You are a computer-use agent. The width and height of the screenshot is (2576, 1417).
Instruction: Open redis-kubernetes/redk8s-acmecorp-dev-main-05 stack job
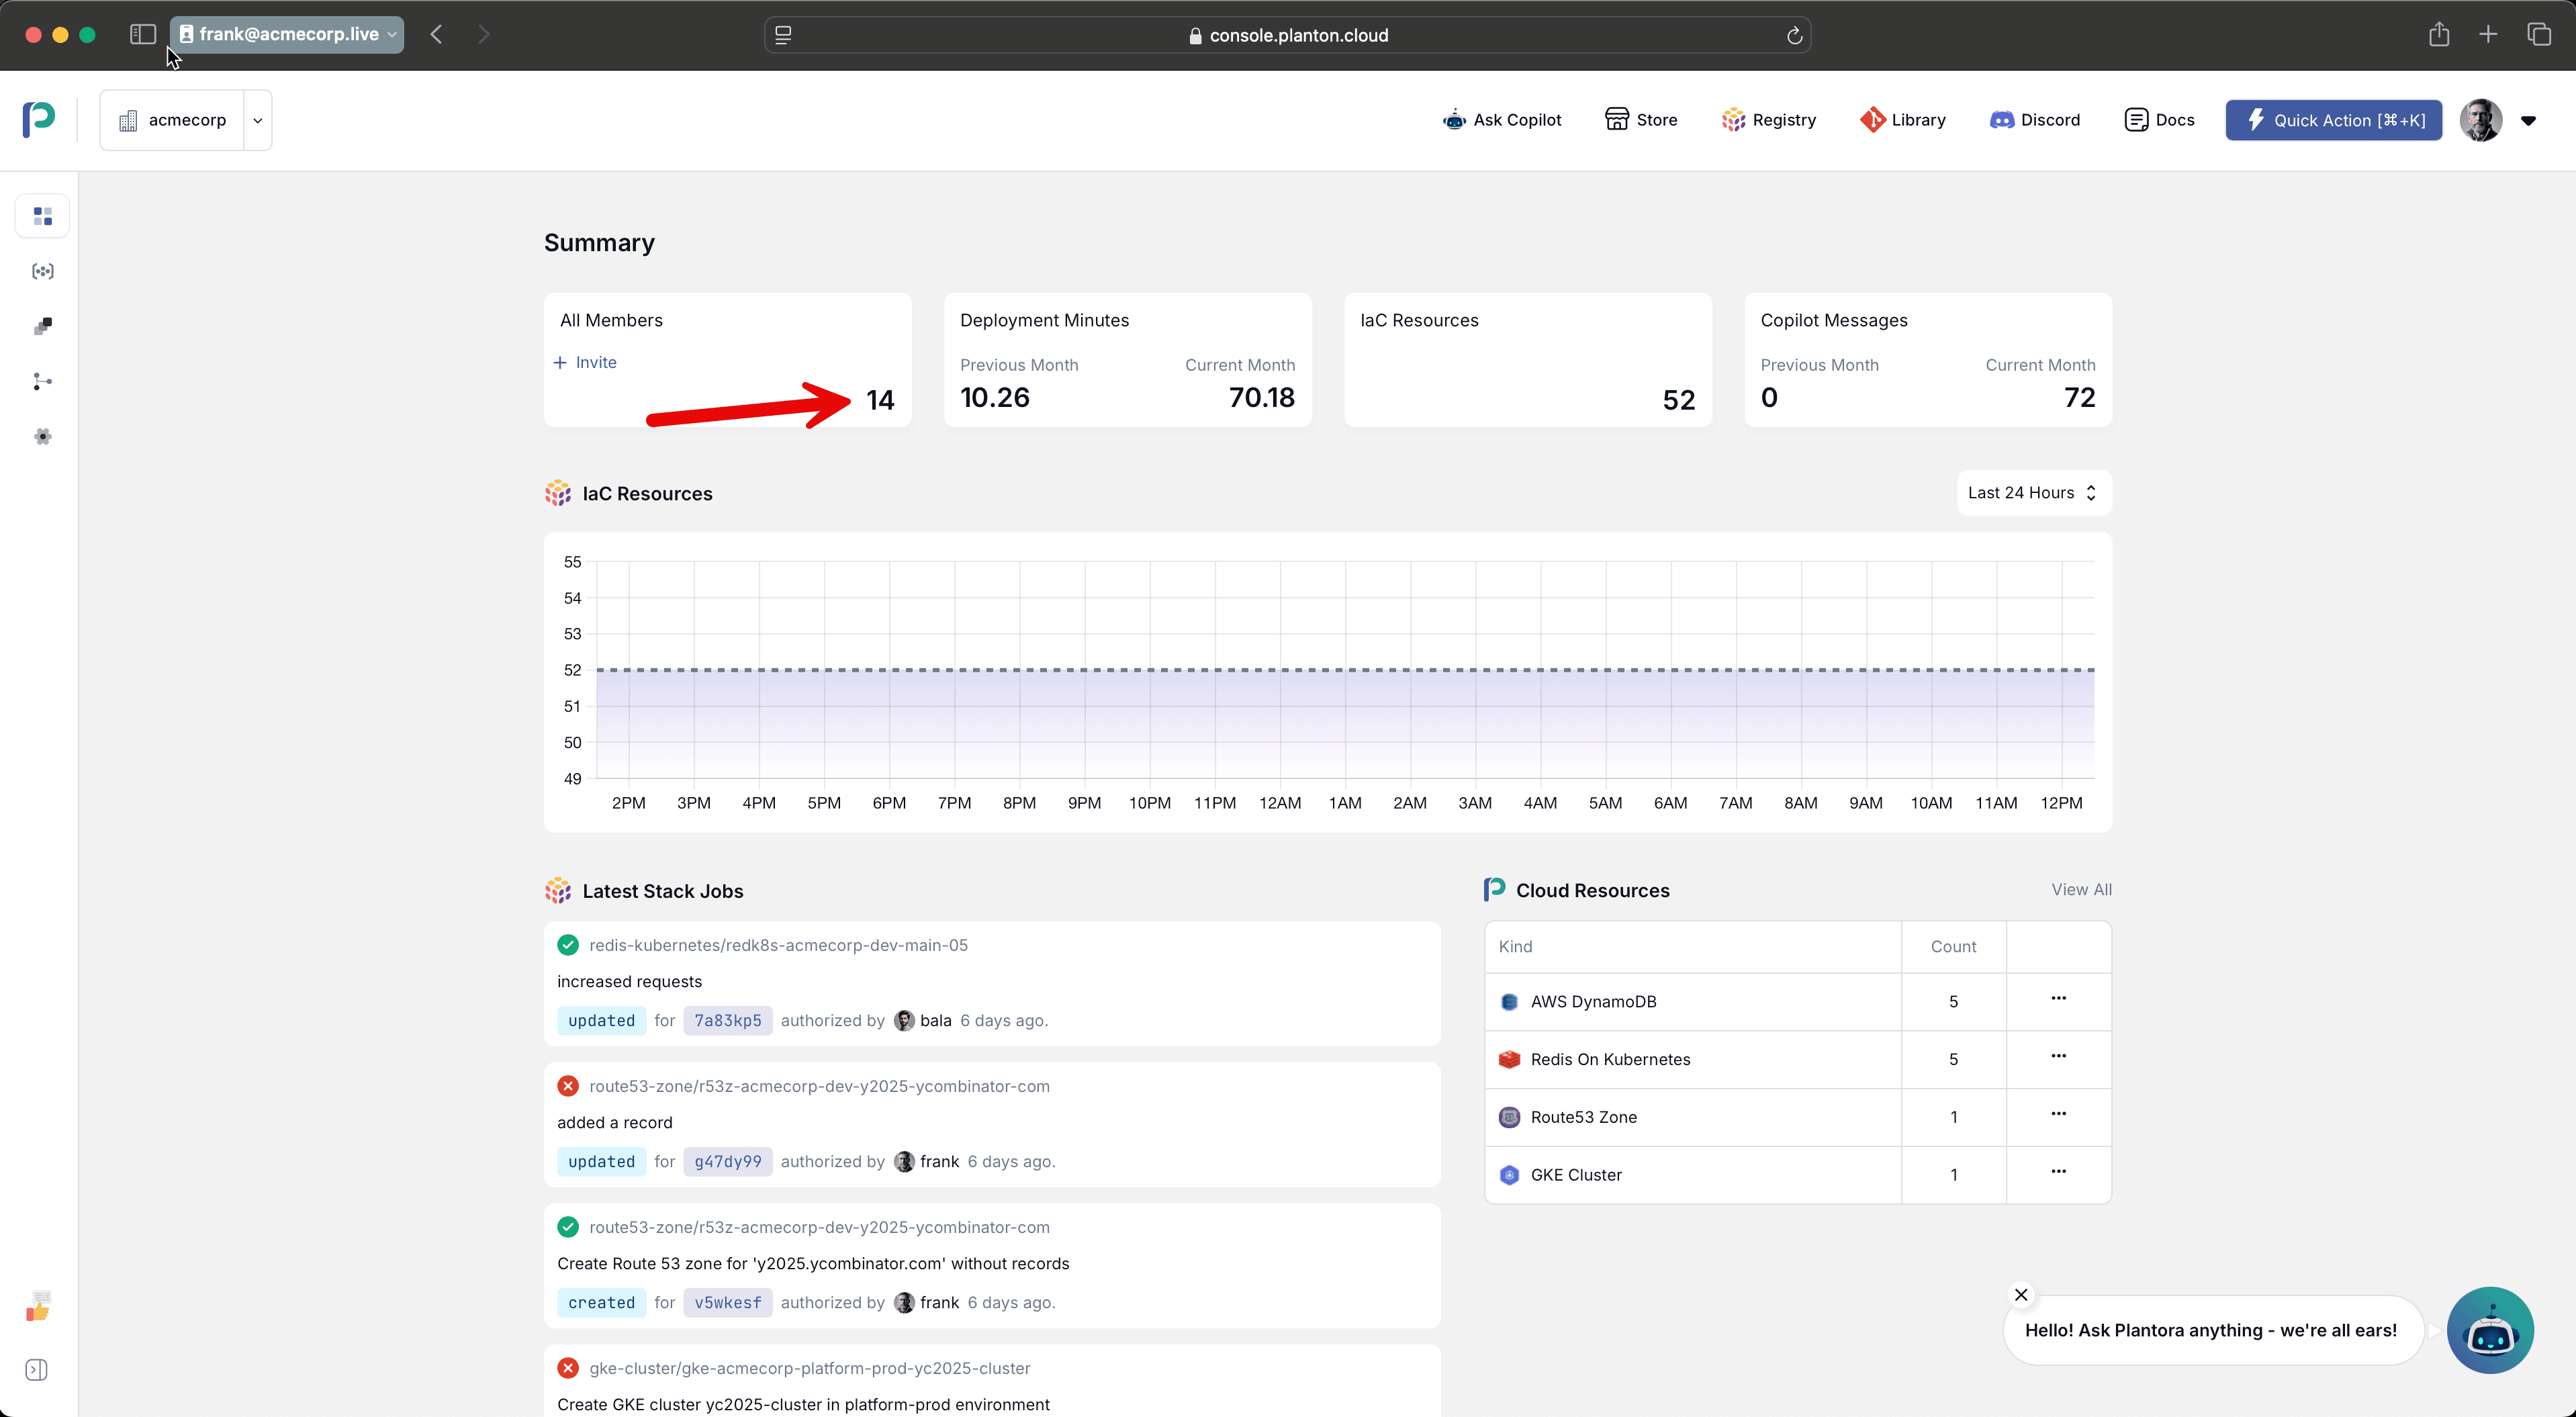[778, 945]
